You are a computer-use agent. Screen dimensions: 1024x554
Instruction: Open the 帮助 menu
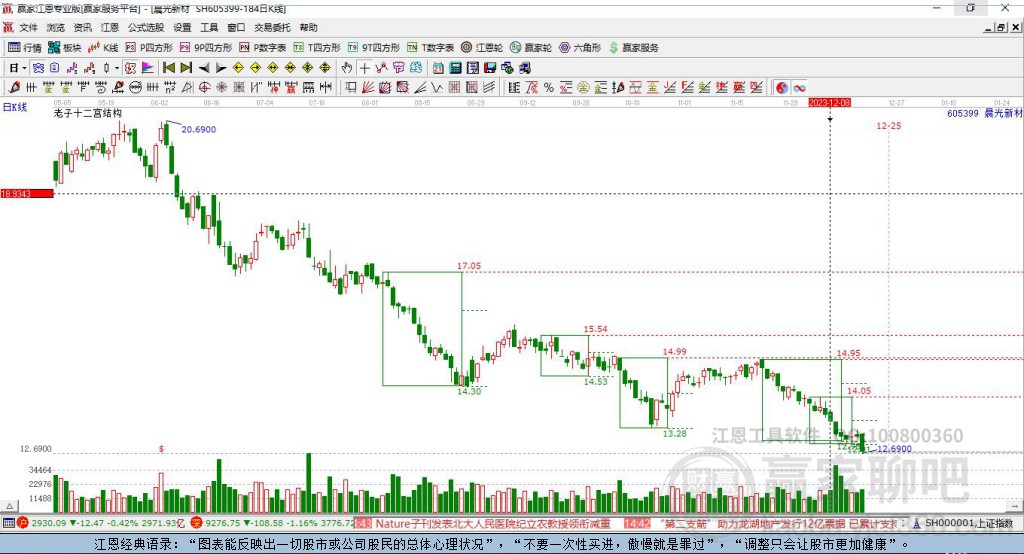pyautogui.click(x=308, y=27)
